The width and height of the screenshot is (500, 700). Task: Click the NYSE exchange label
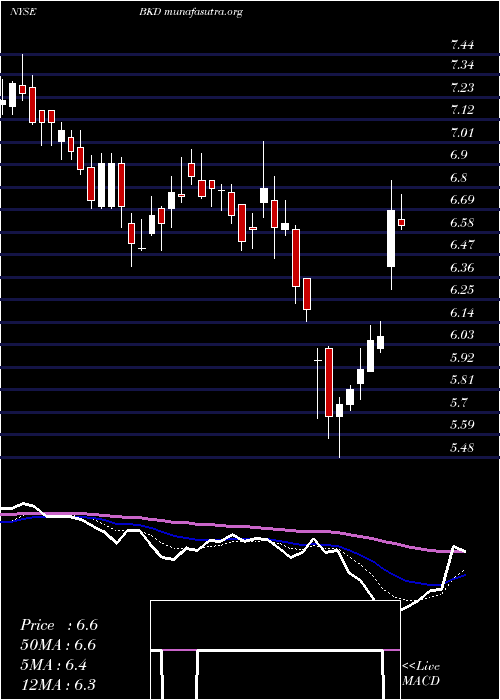23,12
